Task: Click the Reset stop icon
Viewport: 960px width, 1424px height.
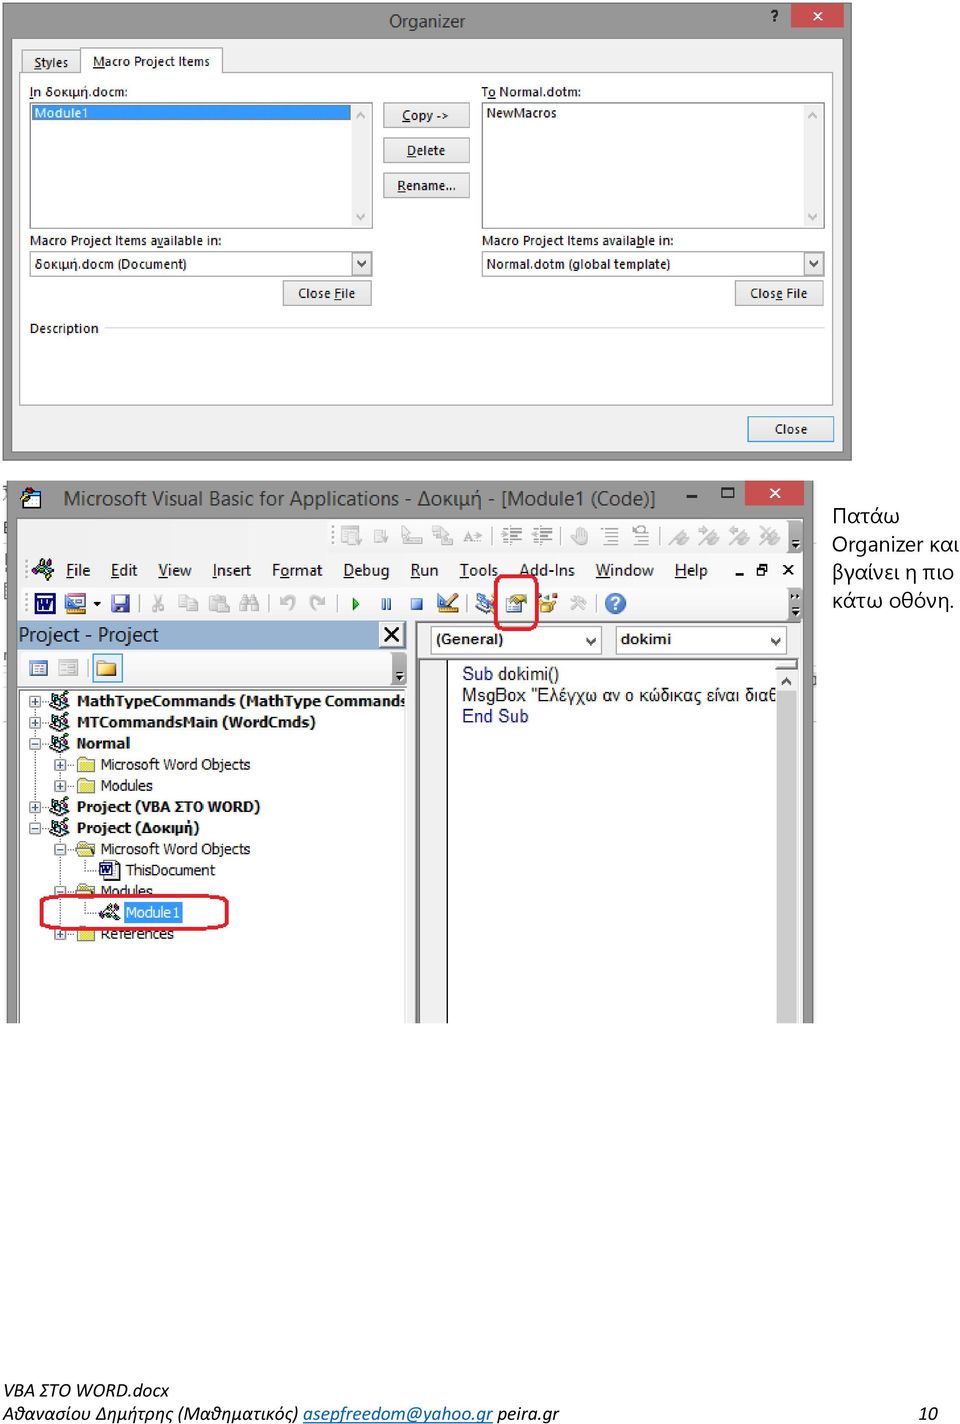Action: coord(416,604)
